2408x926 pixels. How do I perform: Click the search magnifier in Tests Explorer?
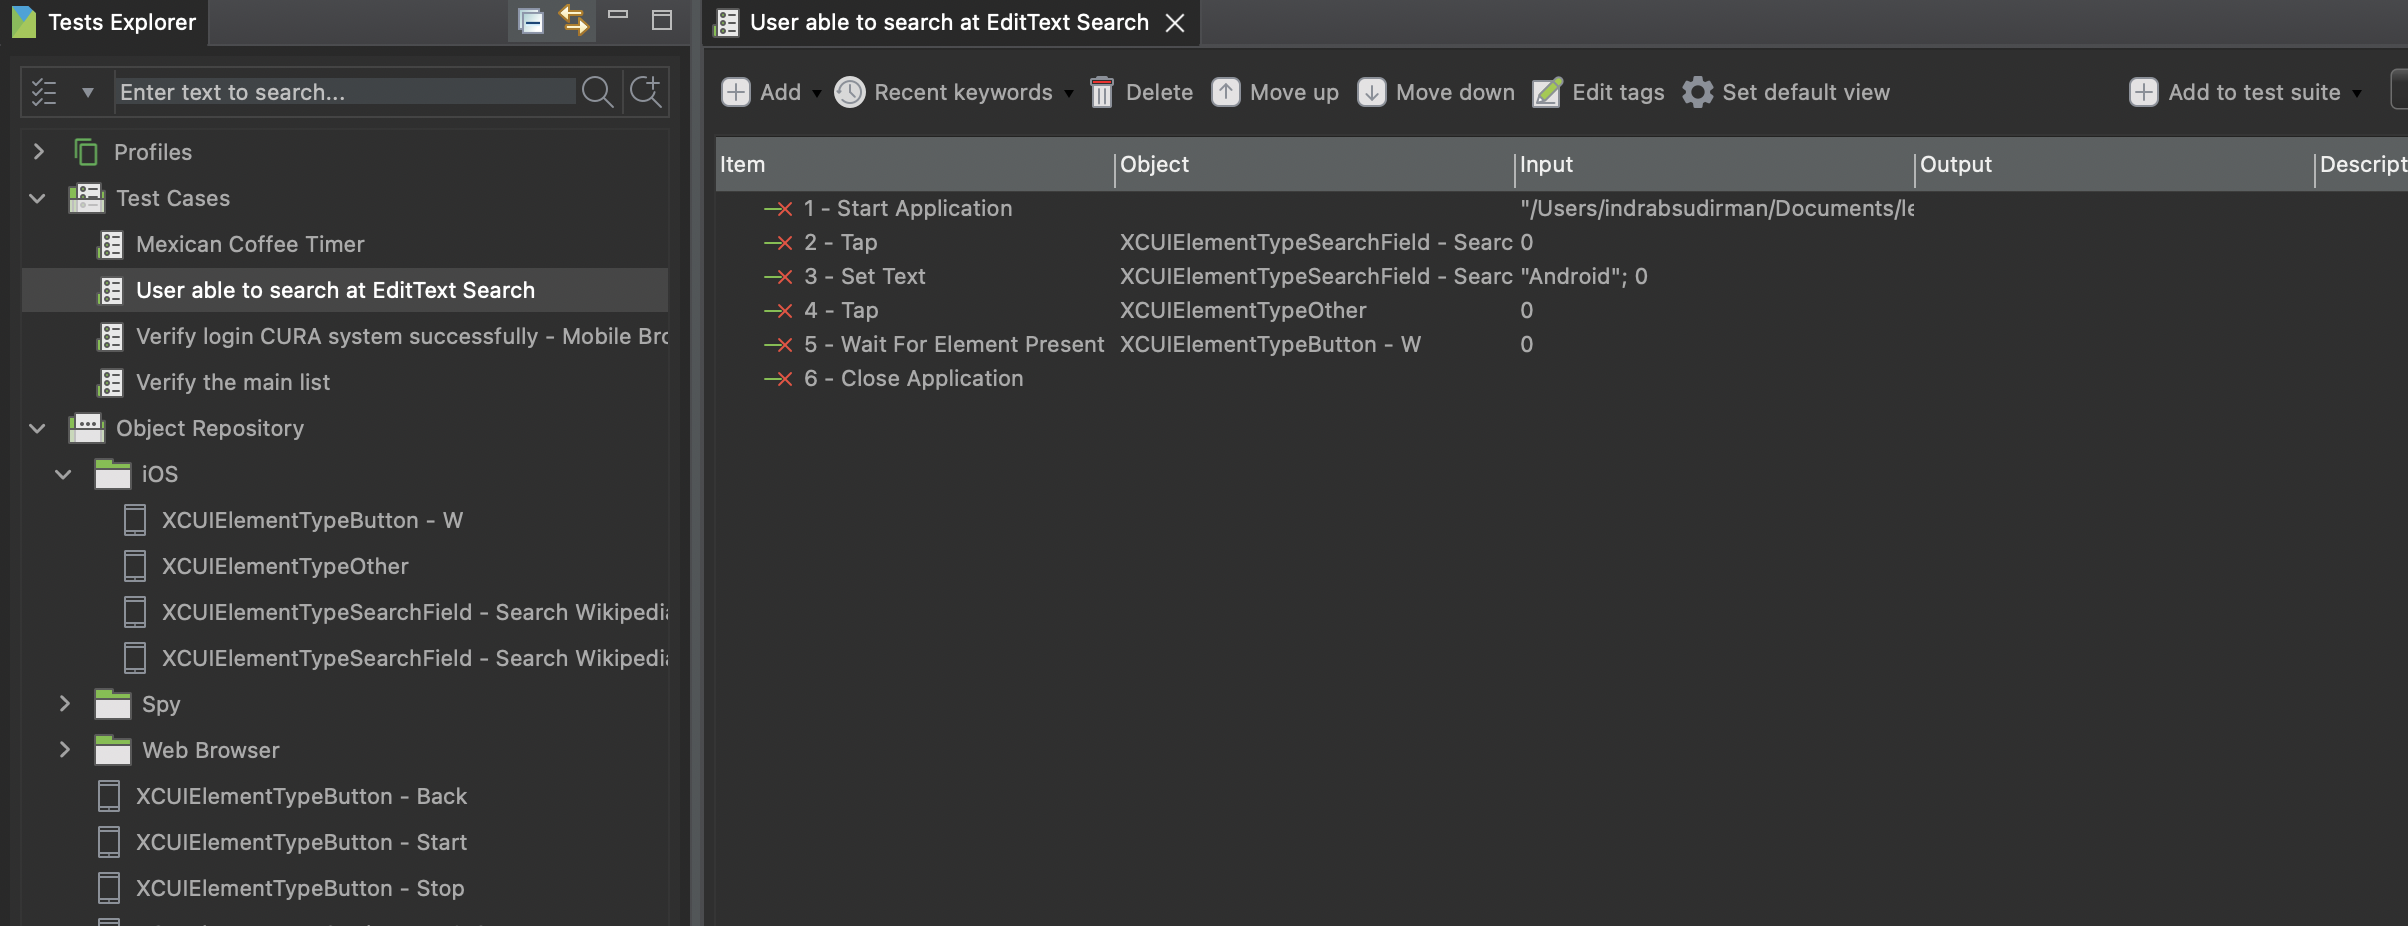598,92
